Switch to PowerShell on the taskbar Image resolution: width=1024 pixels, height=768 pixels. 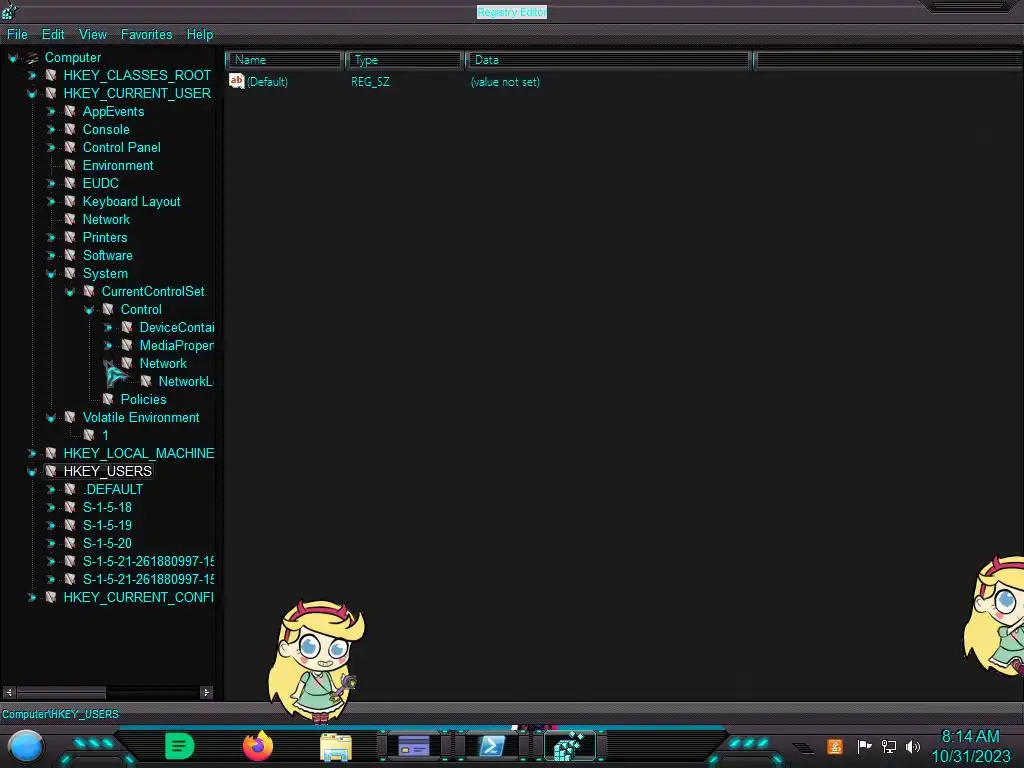(492, 746)
